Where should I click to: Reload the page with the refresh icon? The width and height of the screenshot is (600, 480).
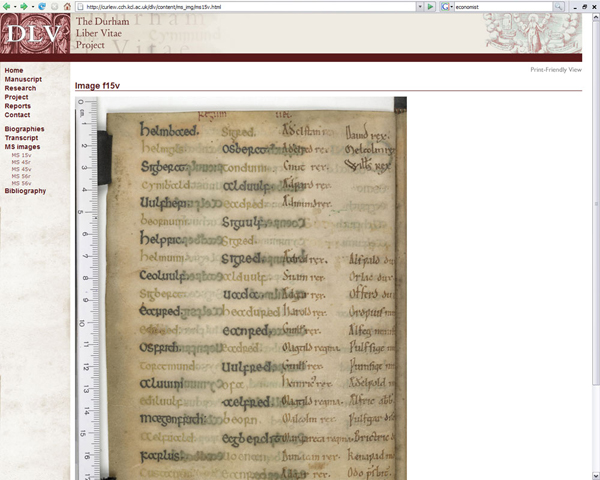42,6
